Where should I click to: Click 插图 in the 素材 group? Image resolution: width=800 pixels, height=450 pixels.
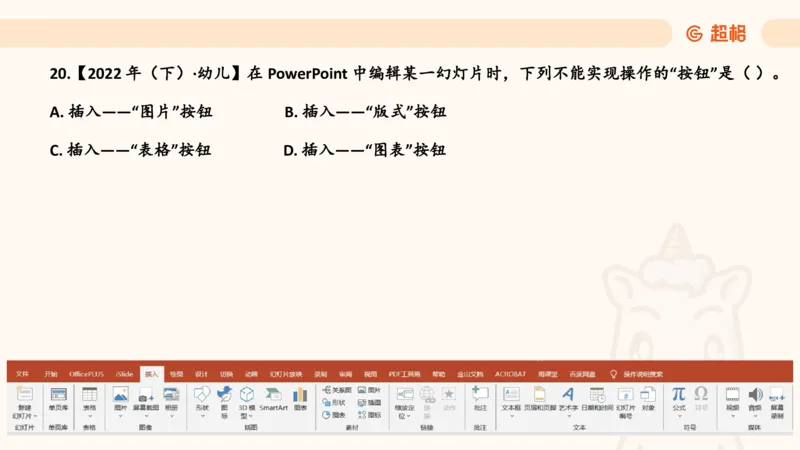coord(369,403)
